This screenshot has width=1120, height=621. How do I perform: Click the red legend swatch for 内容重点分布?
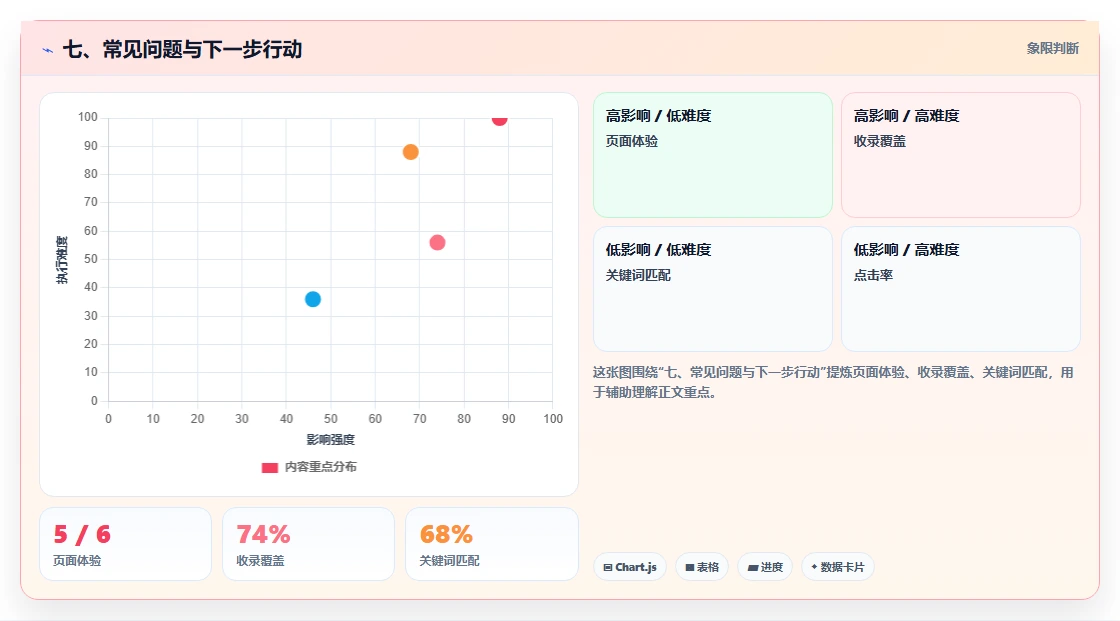pos(269,467)
